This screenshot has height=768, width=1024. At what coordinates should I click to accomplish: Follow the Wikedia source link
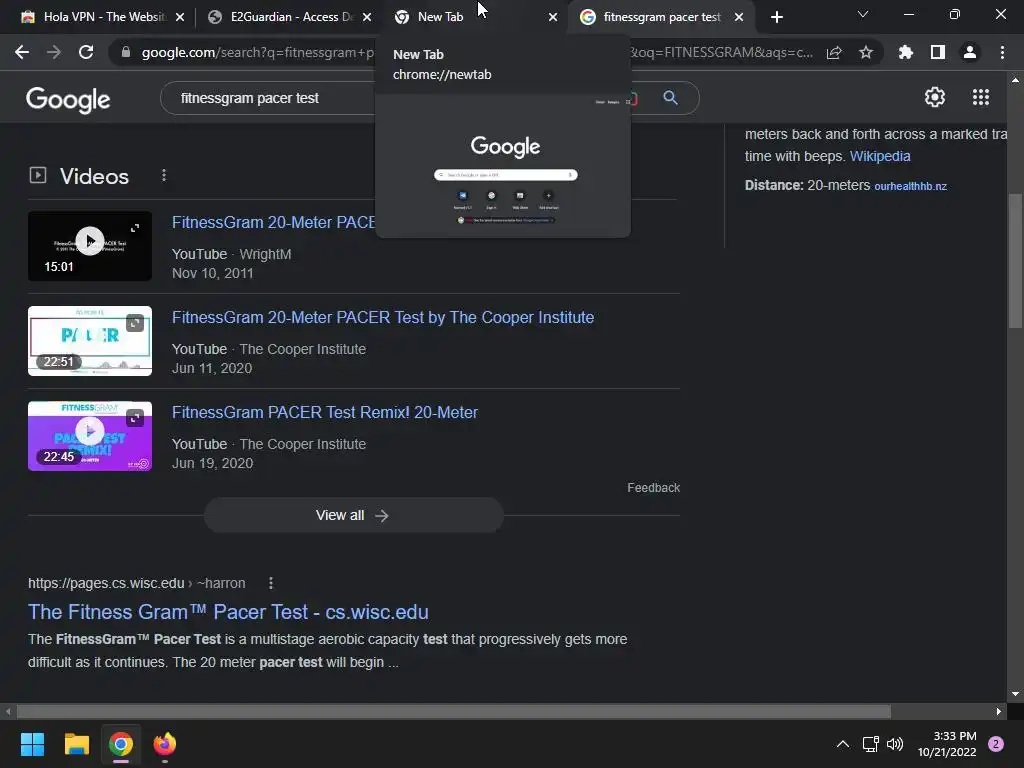pos(880,156)
